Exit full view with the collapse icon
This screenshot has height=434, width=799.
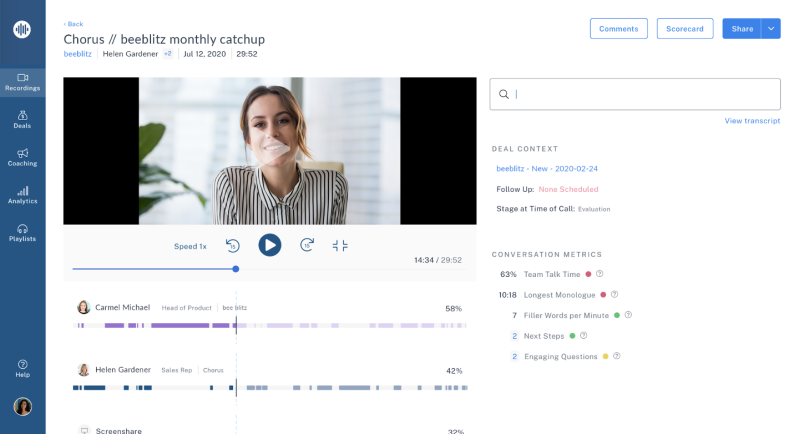click(340, 246)
